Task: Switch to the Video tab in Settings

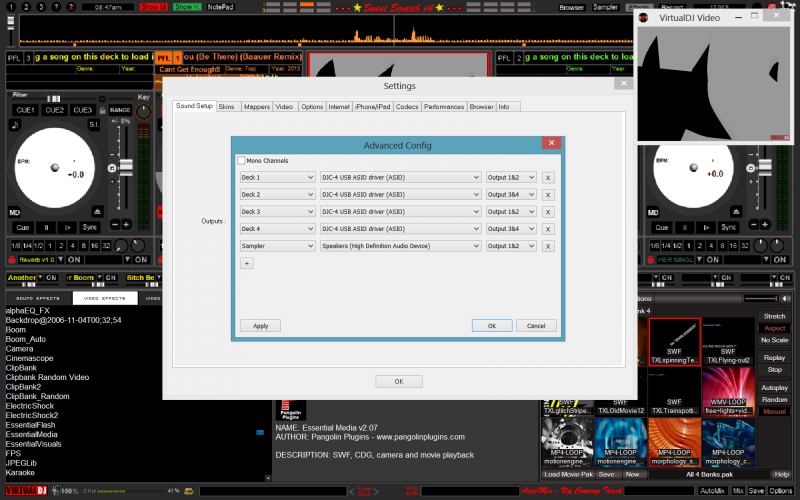Action: click(284, 107)
